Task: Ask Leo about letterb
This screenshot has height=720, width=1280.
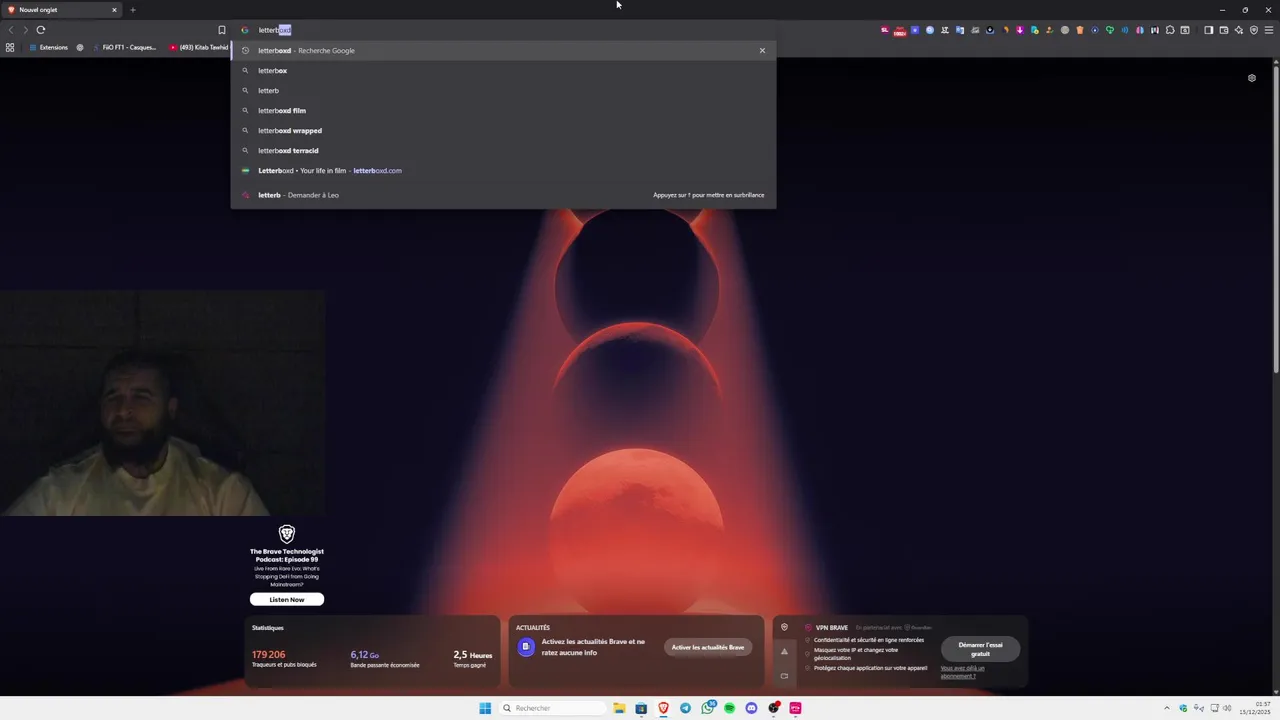Action: pyautogui.click(x=503, y=195)
